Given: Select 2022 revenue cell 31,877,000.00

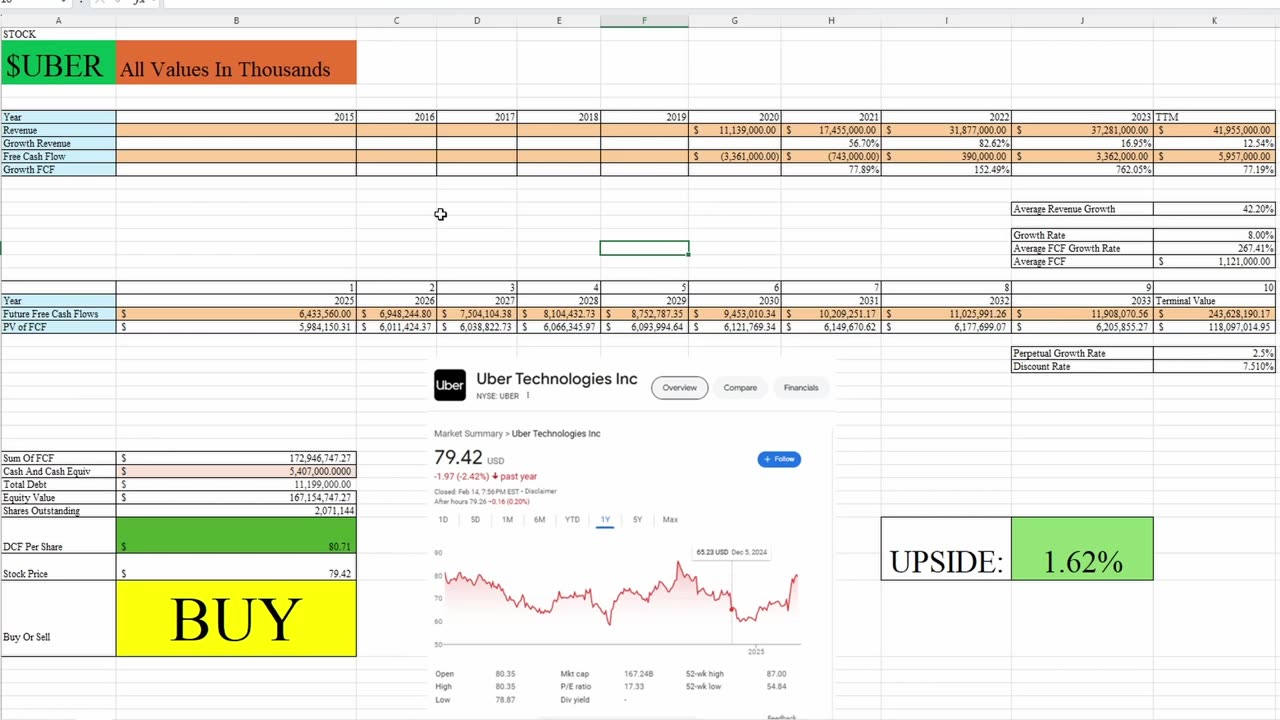Looking at the screenshot, I should (x=946, y=130).
